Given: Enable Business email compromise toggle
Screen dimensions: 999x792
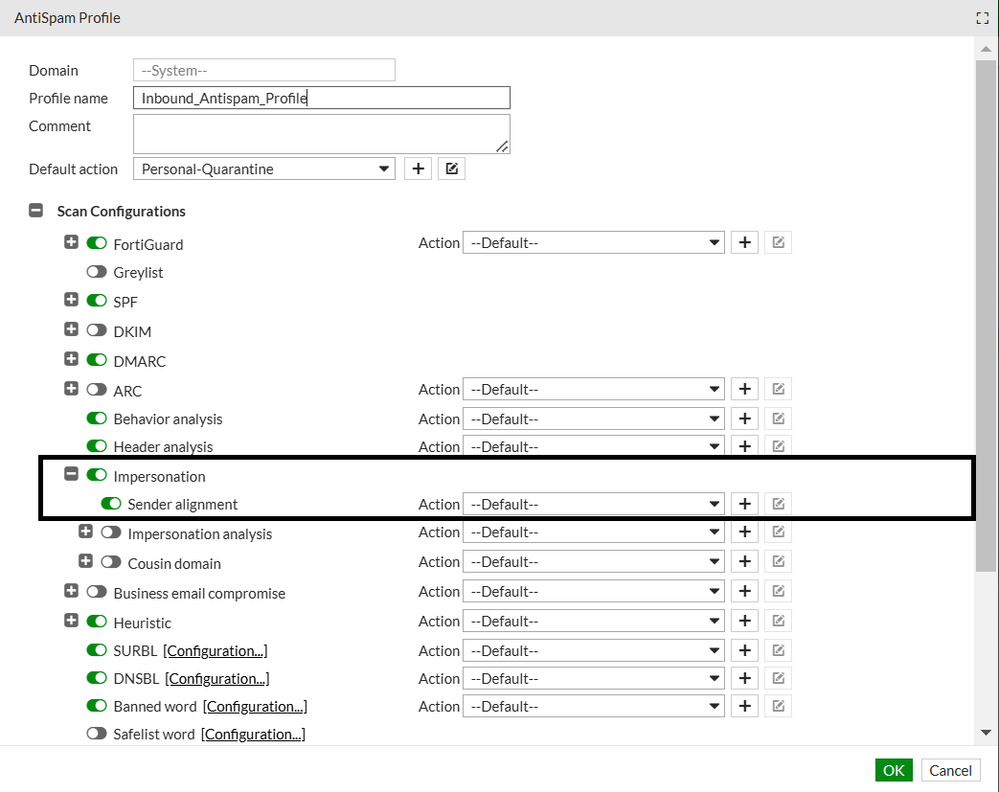Looking at the screenshot, I should click(97, 591).
